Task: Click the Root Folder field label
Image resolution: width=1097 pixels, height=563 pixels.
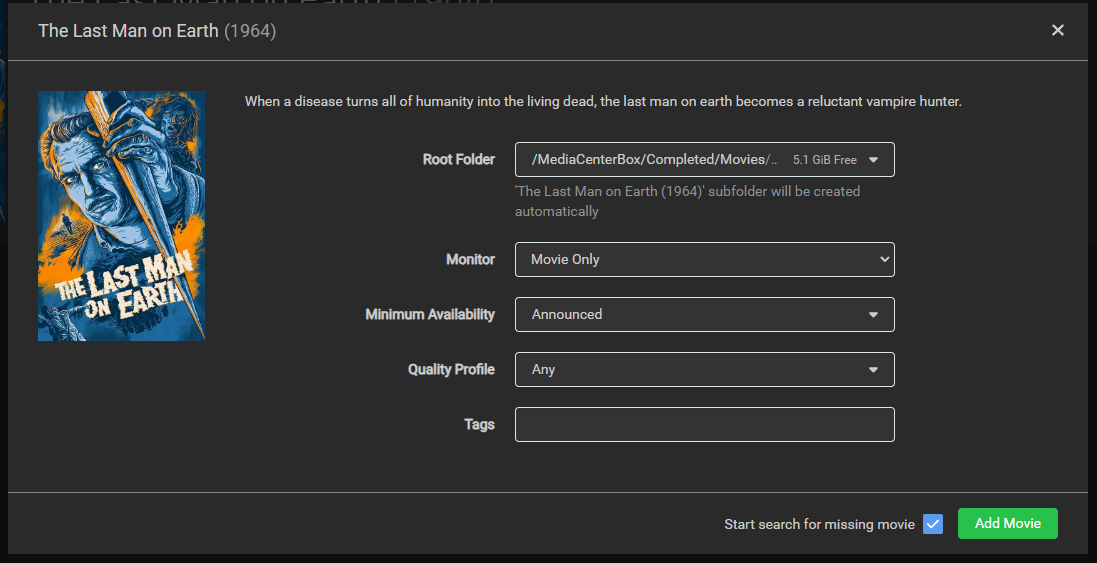Action: tap(458, 160)
